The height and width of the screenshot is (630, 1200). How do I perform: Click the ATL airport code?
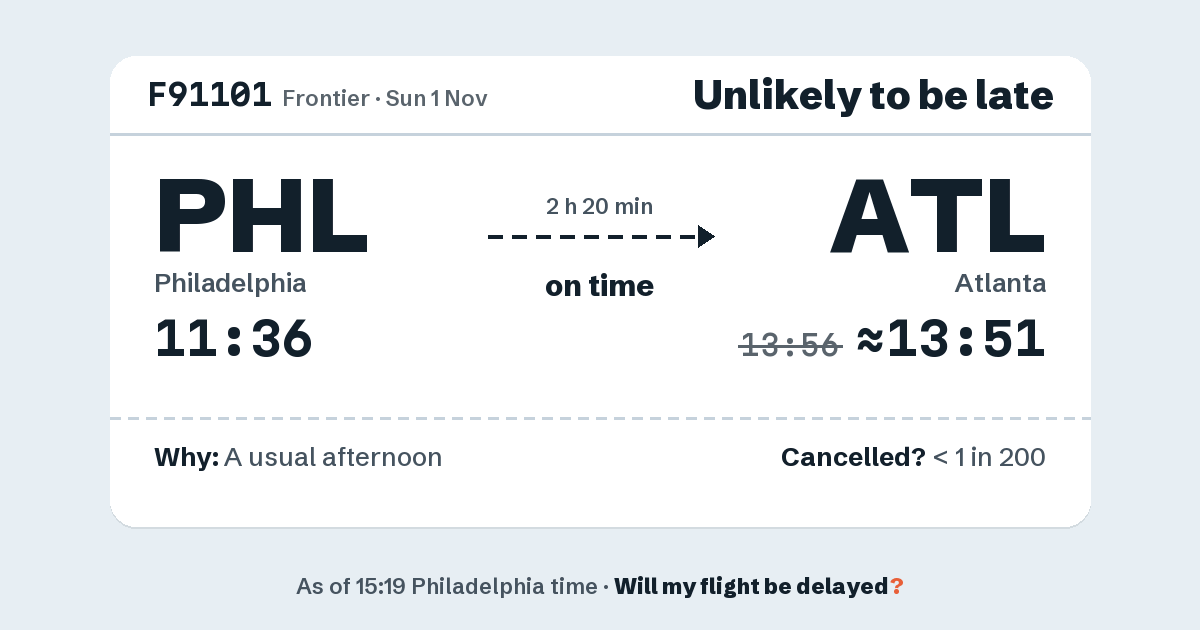coord(938,215)
